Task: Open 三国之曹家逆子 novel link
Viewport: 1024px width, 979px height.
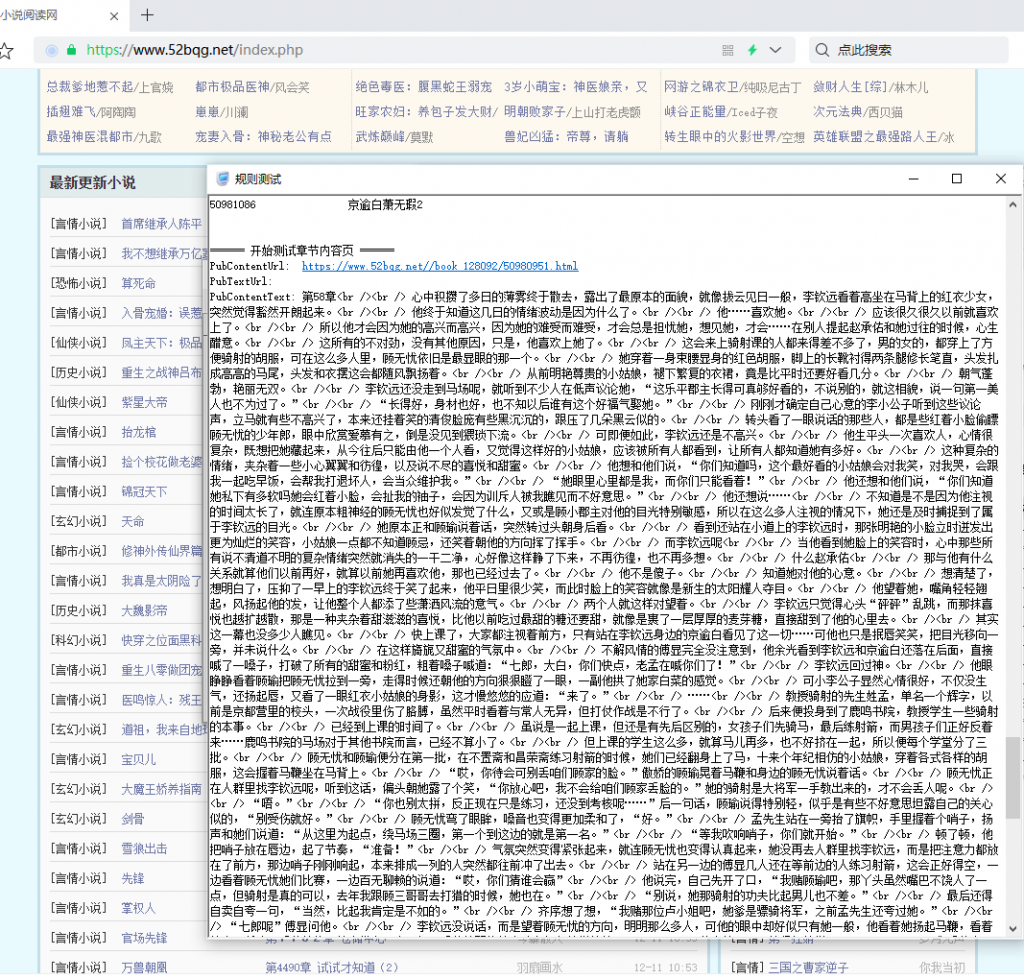Action: point(808,967)
